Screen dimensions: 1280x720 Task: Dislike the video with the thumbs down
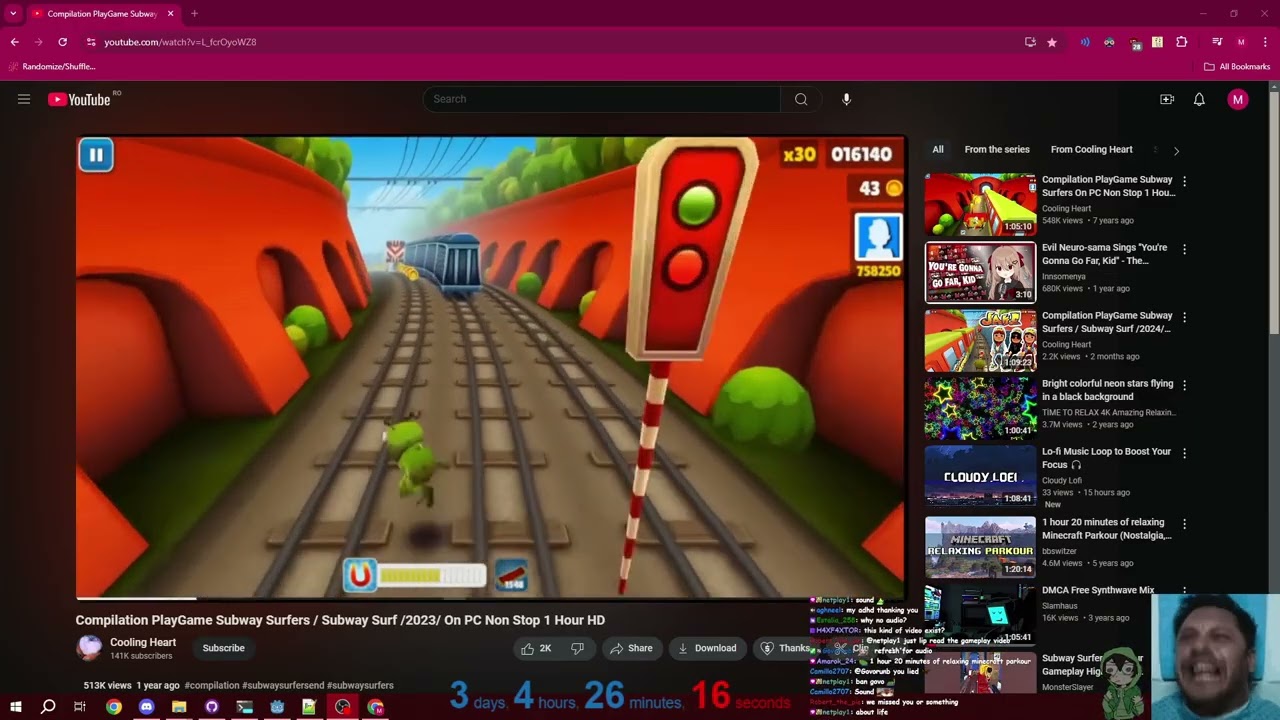click(577, 648)
